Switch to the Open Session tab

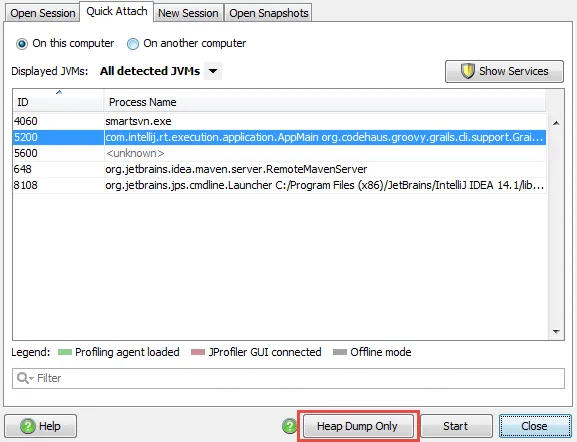coord(43,13)
